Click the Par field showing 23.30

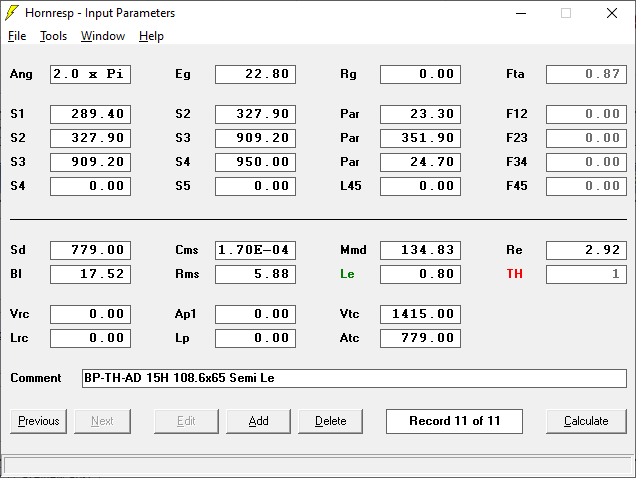pyautogui.click(x=421, y=114)
